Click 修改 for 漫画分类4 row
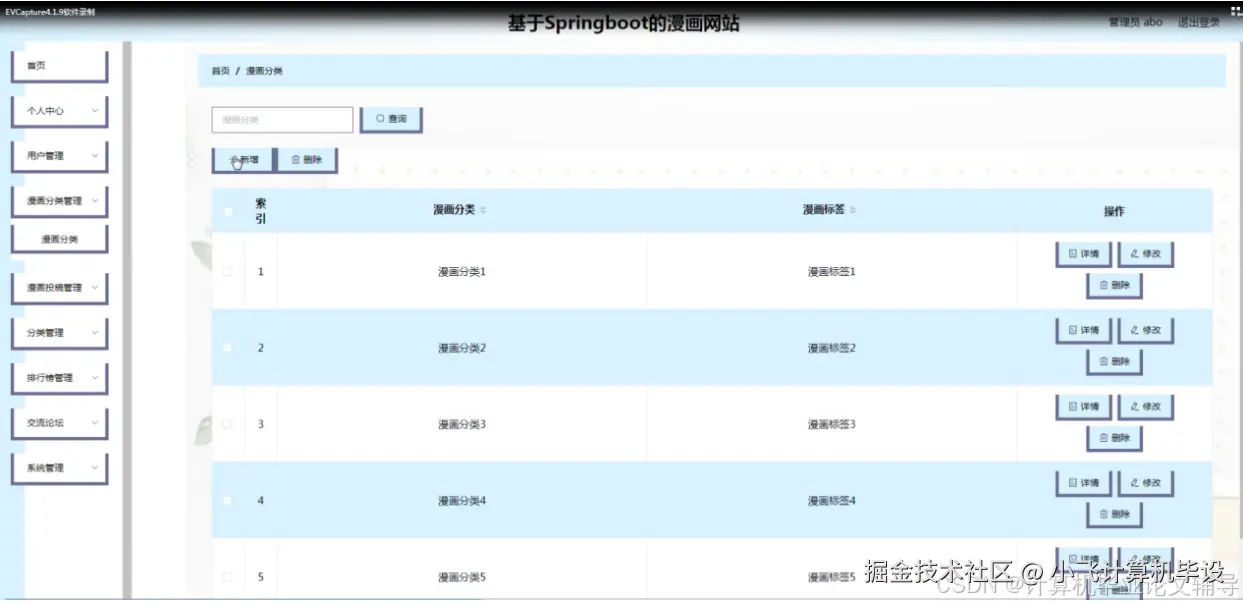This screenshot has width=1243, height=604. [1146, 483]
